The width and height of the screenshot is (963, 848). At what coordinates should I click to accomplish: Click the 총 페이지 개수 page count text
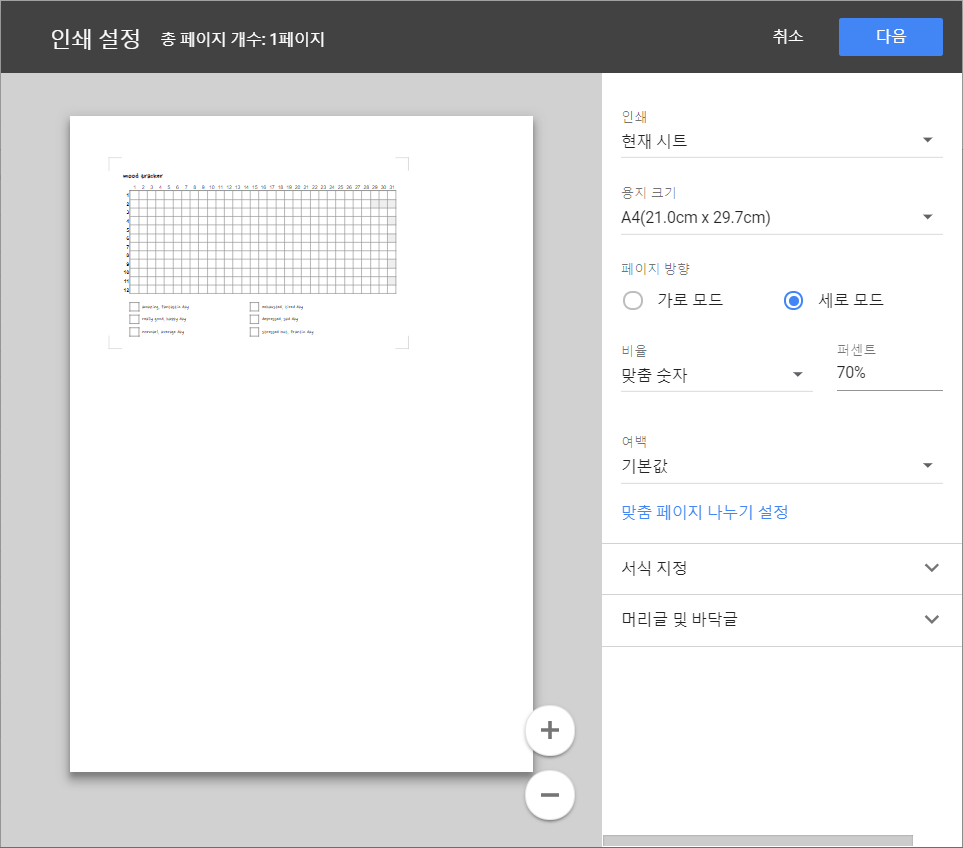tap(243, 40)
